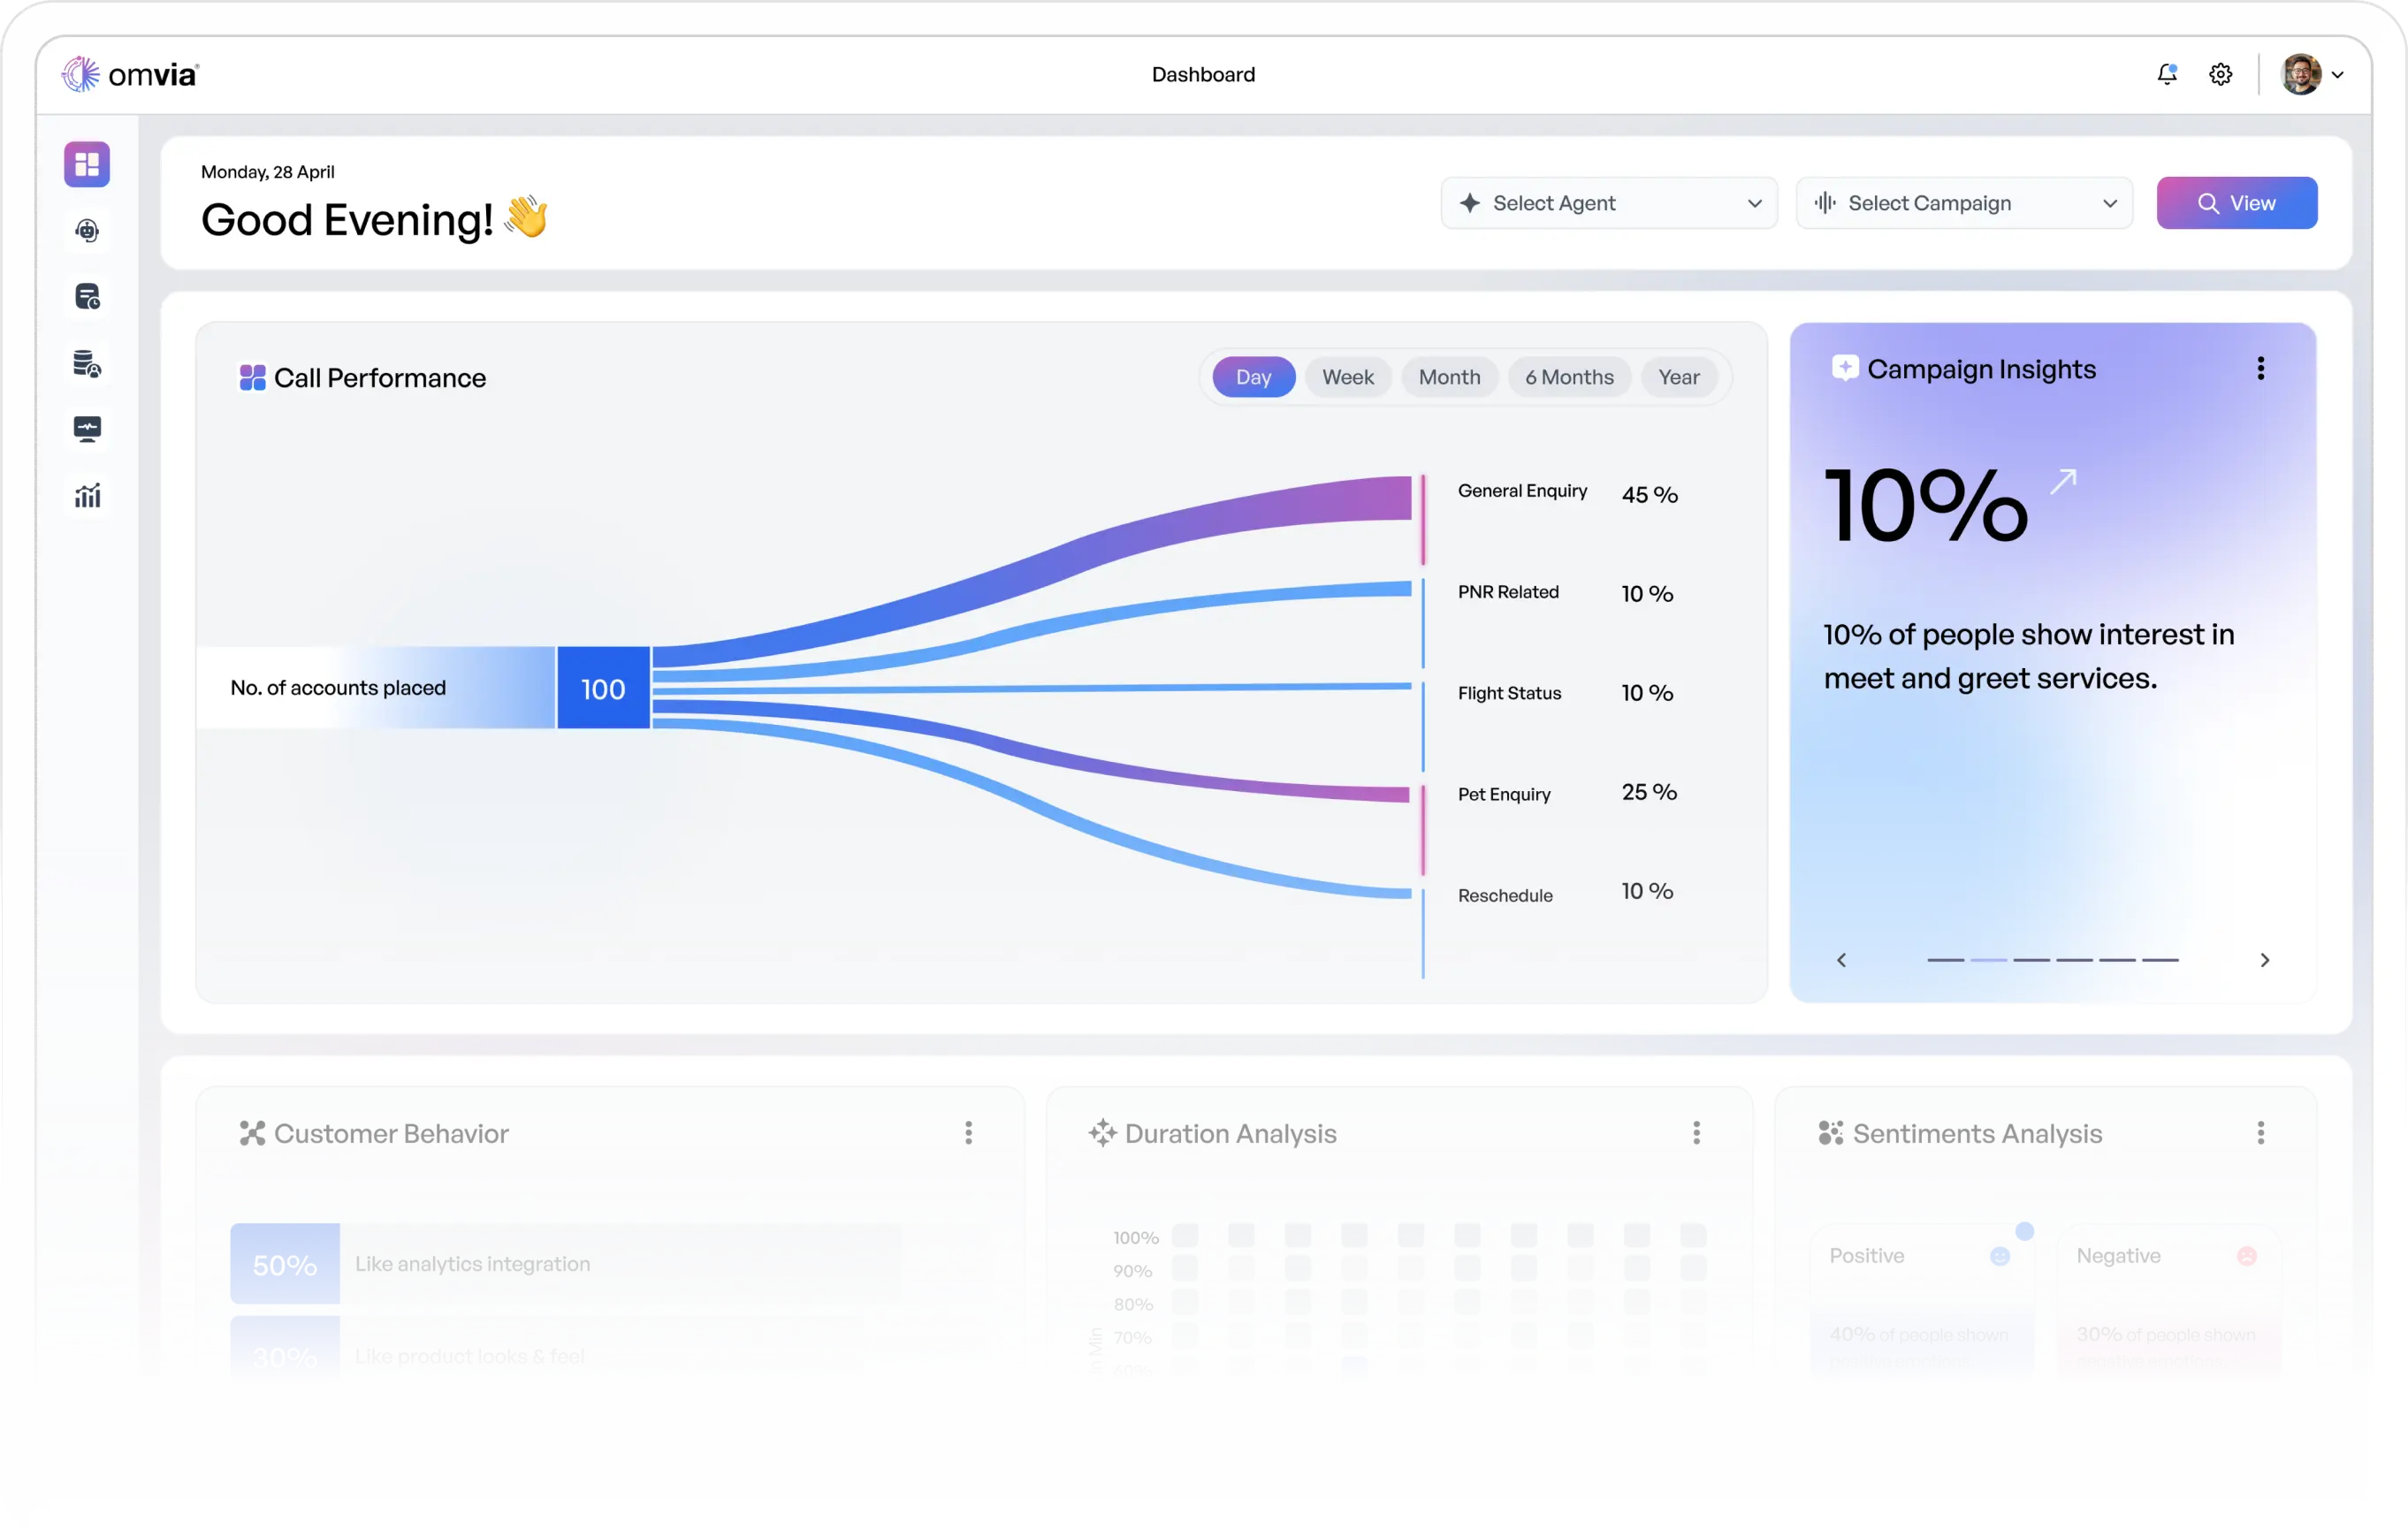This screenshot has width=2408, height=1538.
Task: Click the General Enquiry label
Action: point(1522,491)
